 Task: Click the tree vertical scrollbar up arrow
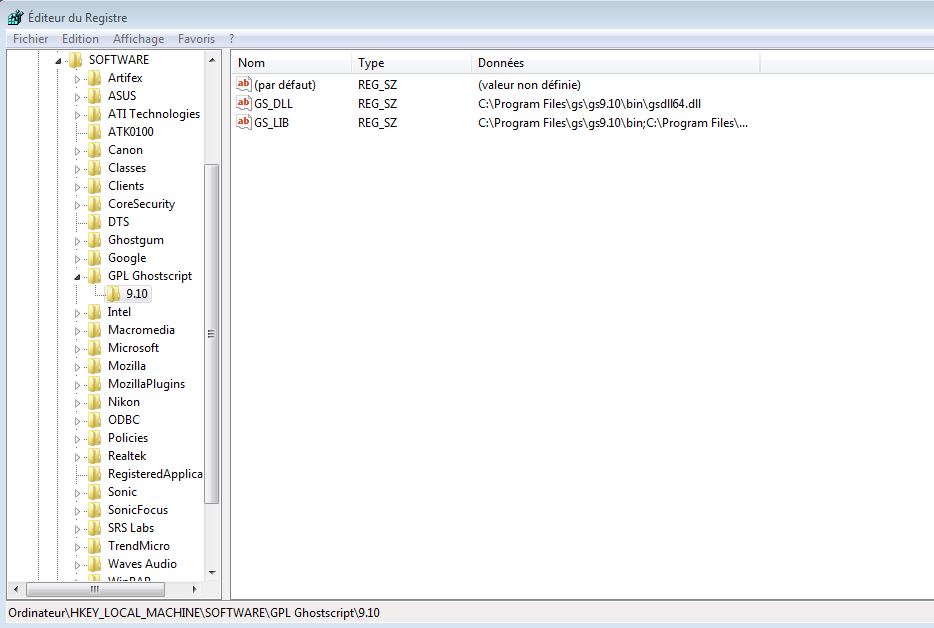point(212,60)
